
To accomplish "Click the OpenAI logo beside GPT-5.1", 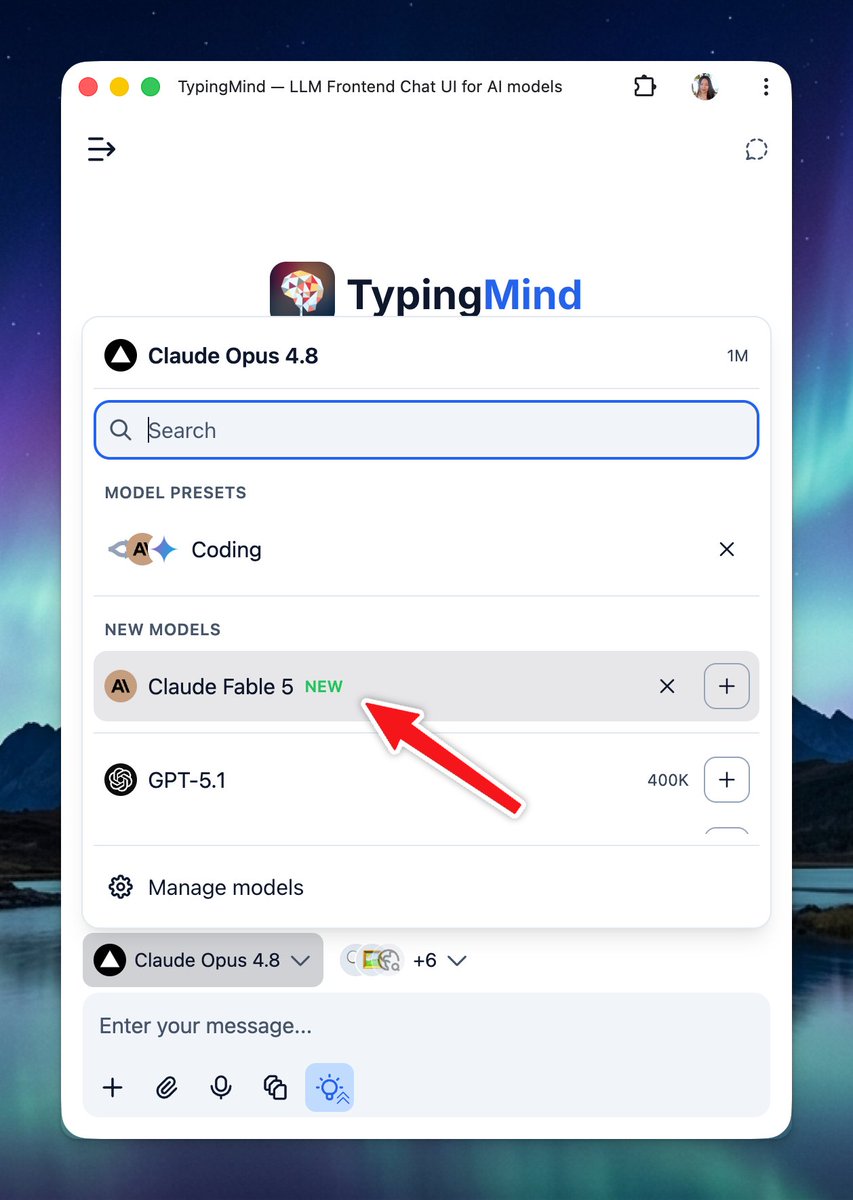I will [x=120, y=779].
